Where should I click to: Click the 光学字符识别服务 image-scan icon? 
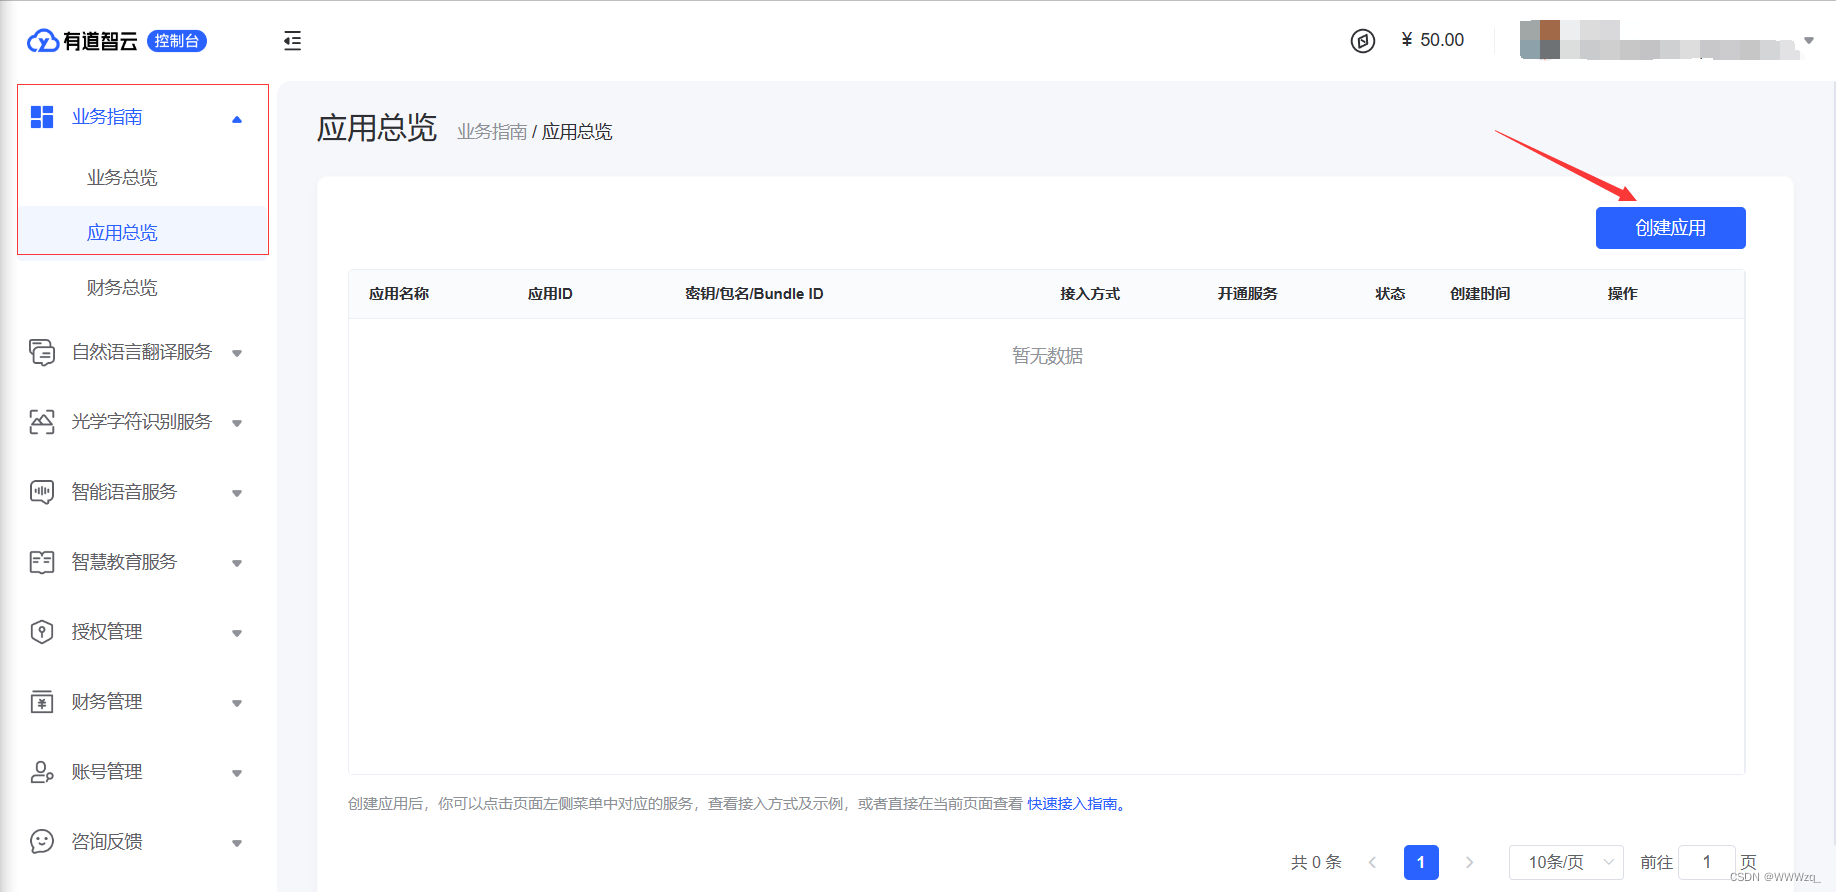(x=42, y=422)
